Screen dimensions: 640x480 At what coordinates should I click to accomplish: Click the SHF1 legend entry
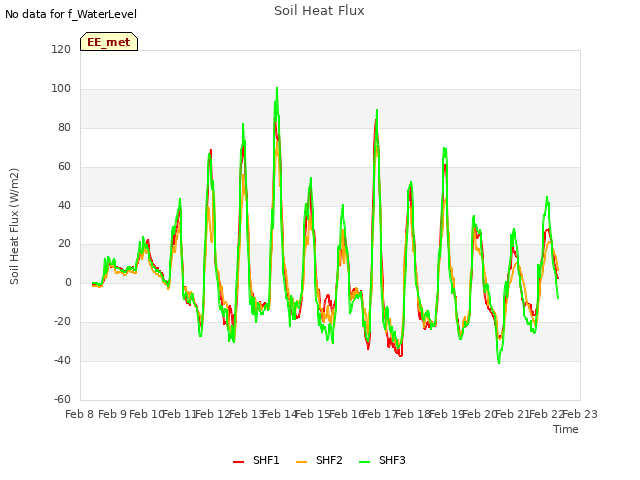point(256,460)
